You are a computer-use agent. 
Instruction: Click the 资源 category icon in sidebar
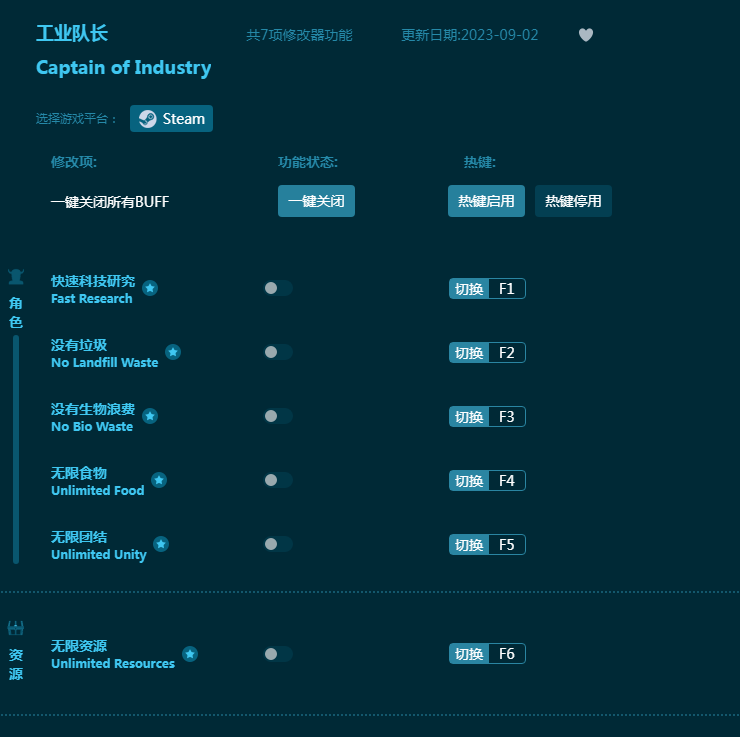click(16, 628)
